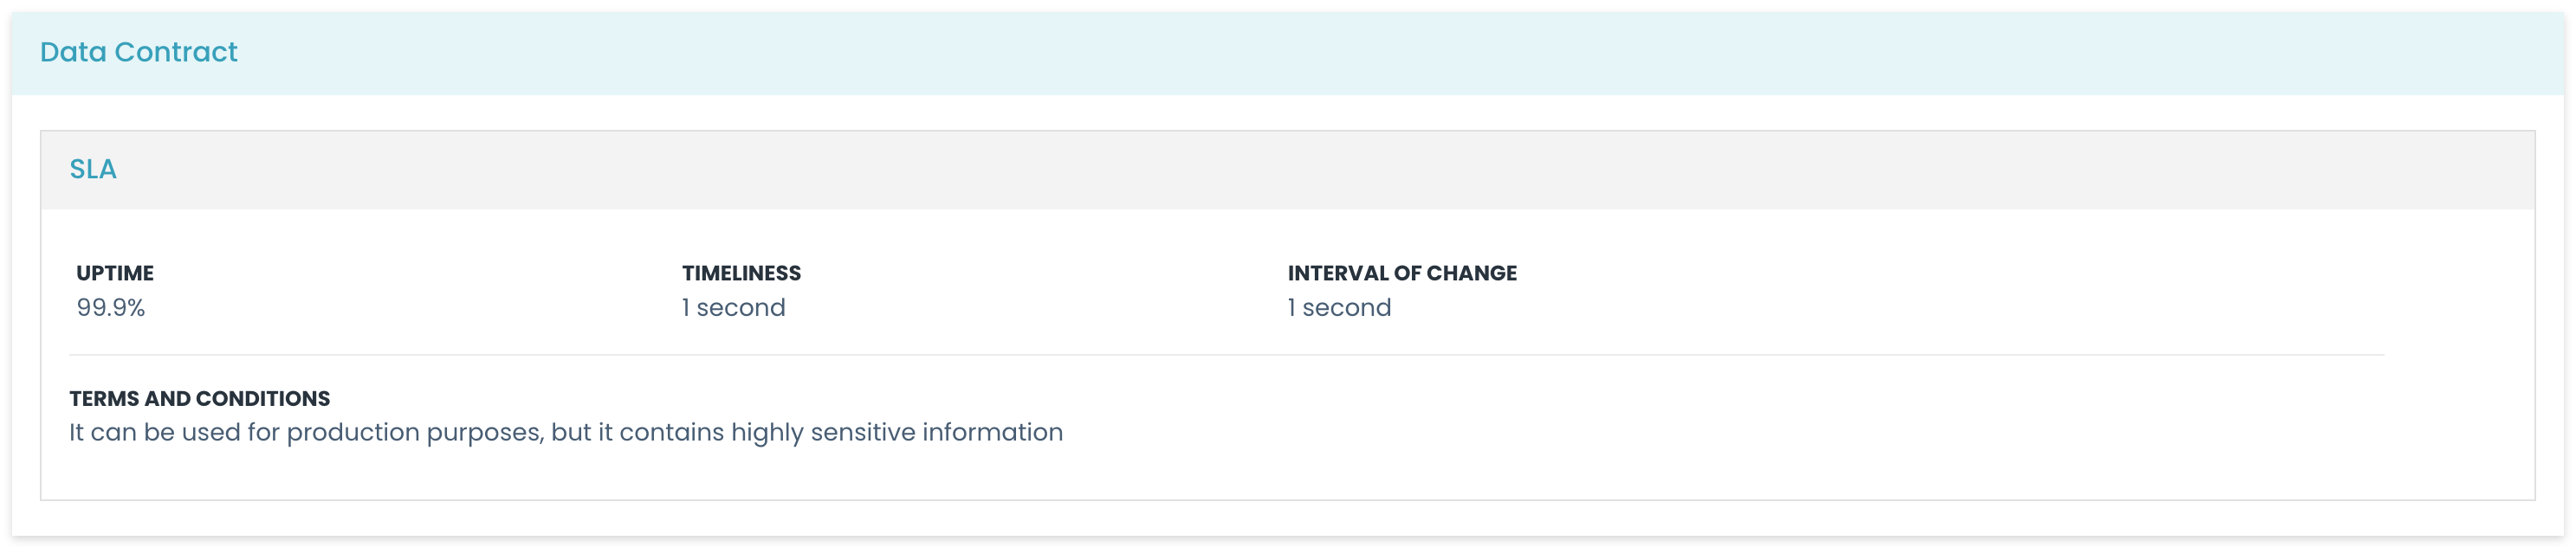This screenshot has width=2576, height=547.
Task: Select the UPTIME field label
Action: [115, 273]
